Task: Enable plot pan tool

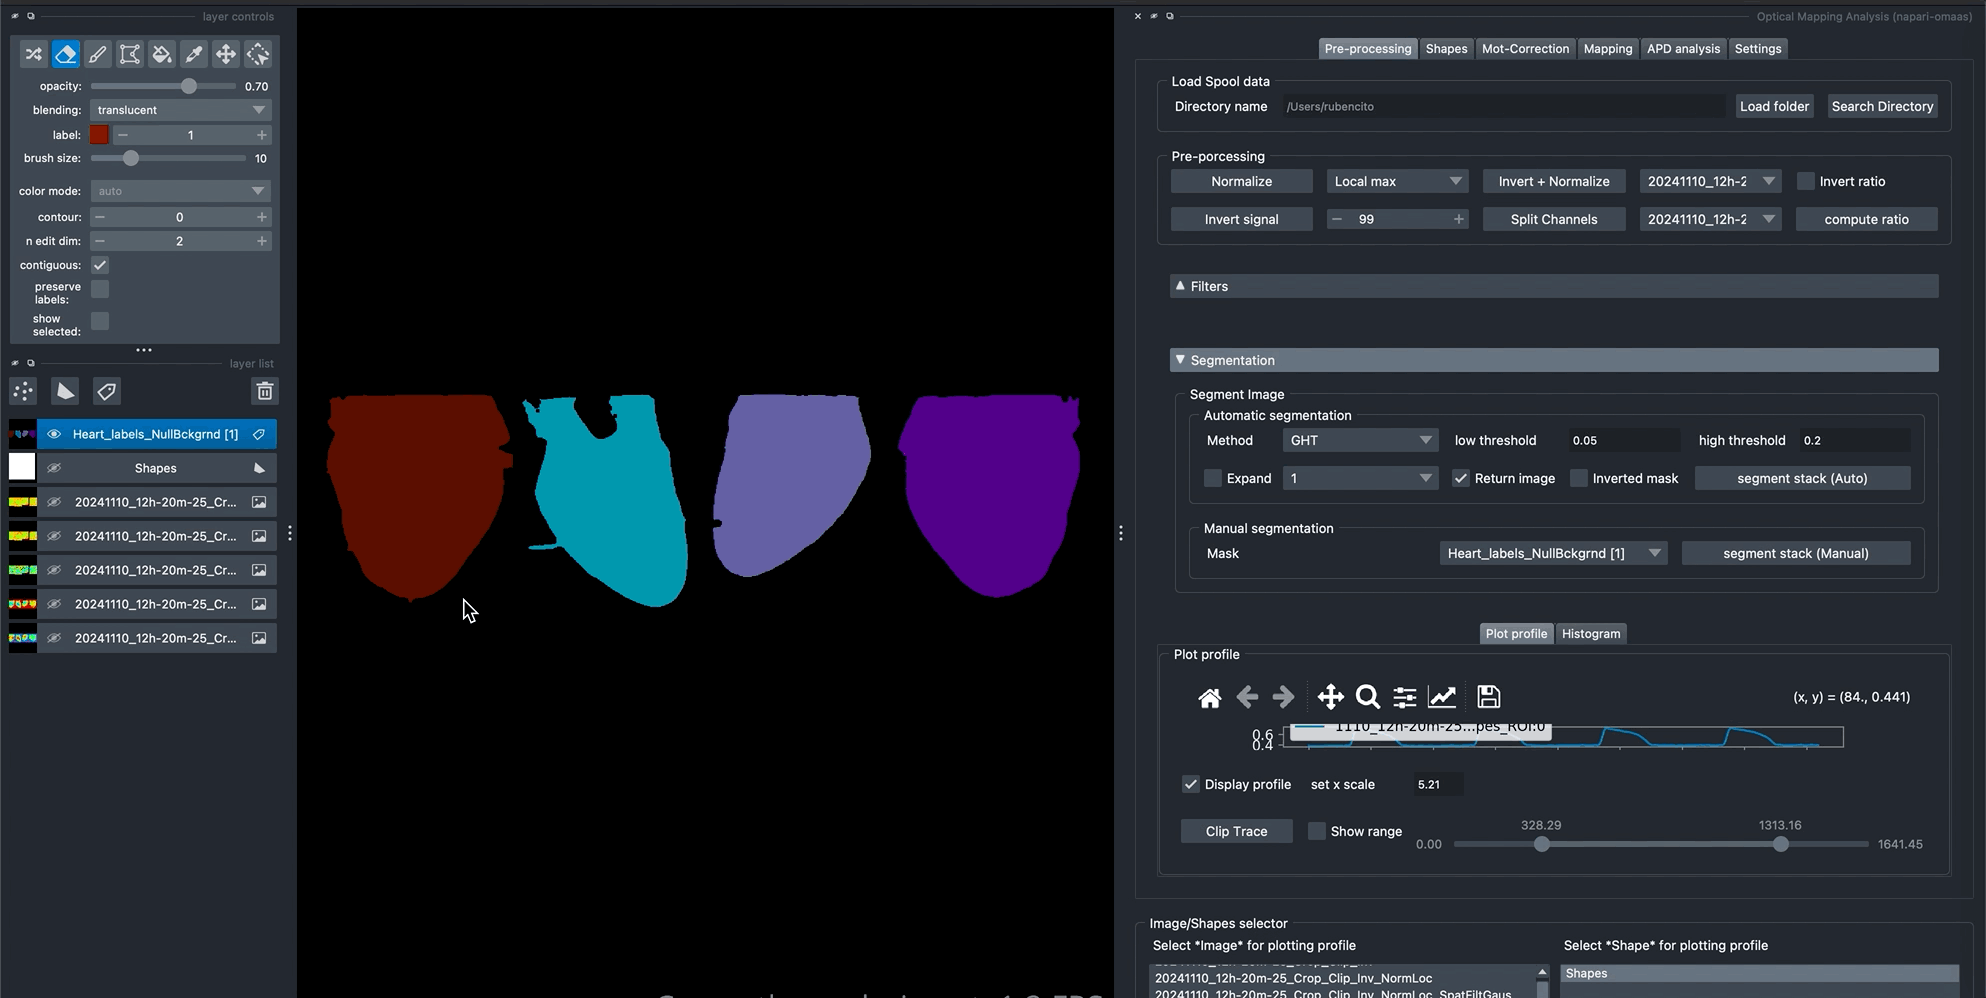Action: coord(1331,697)
